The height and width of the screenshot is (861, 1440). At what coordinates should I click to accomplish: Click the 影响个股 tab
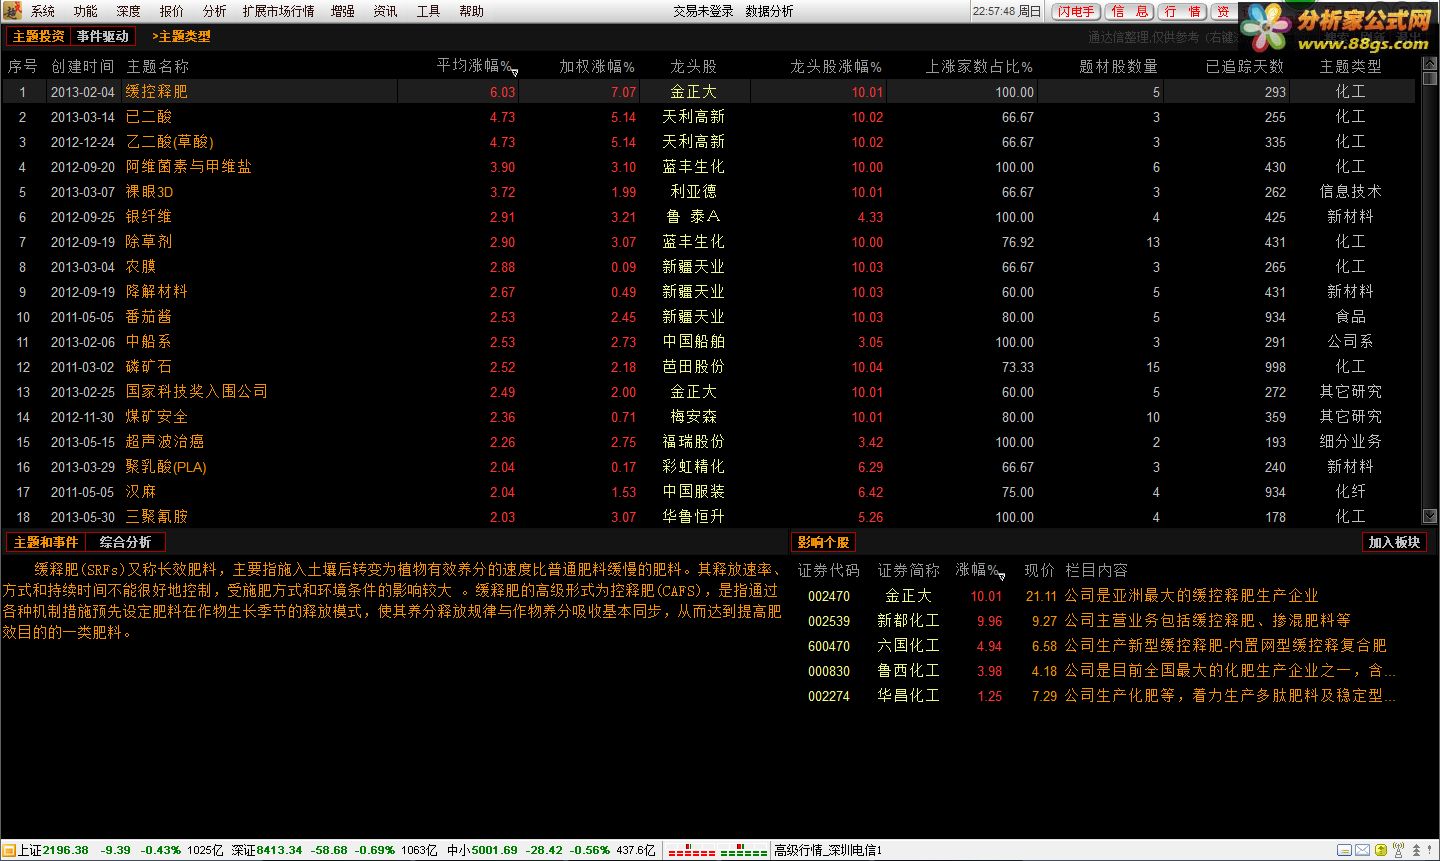[x=823, y=542]
